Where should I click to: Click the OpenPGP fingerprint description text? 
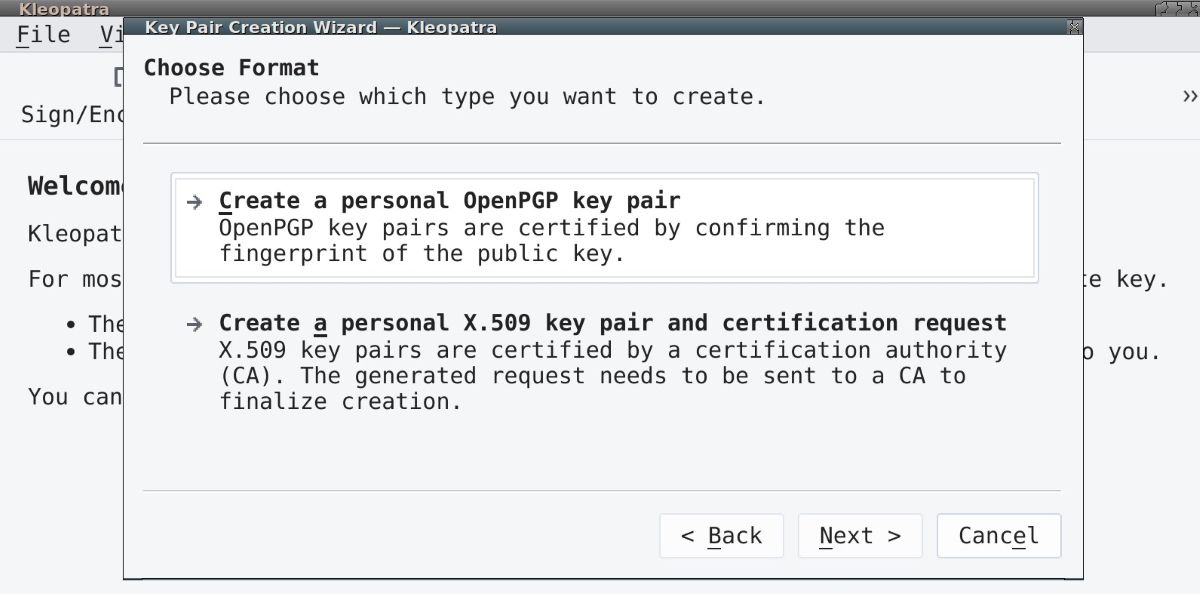click(x=551, y=241)
